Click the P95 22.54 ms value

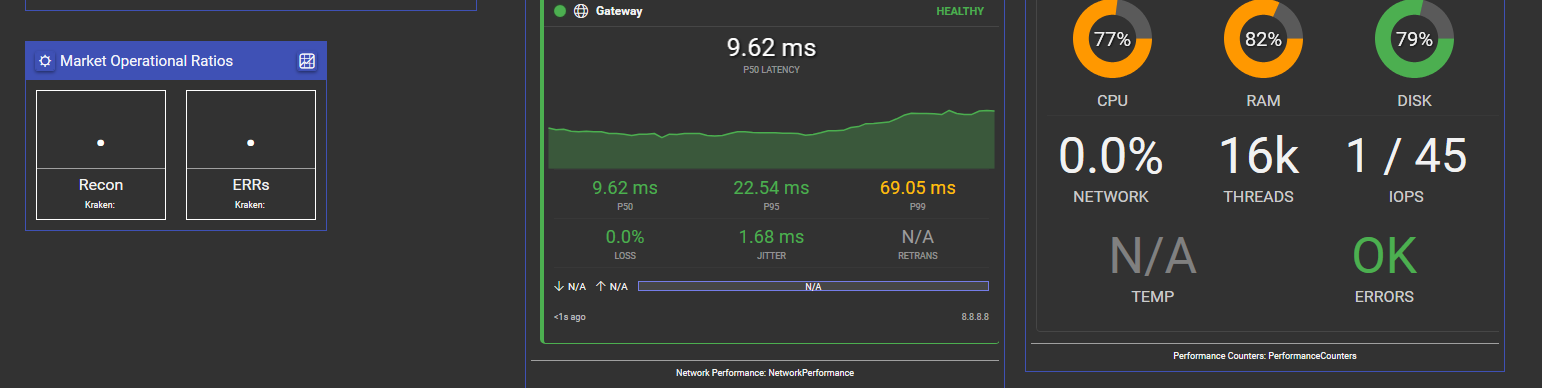771,188
